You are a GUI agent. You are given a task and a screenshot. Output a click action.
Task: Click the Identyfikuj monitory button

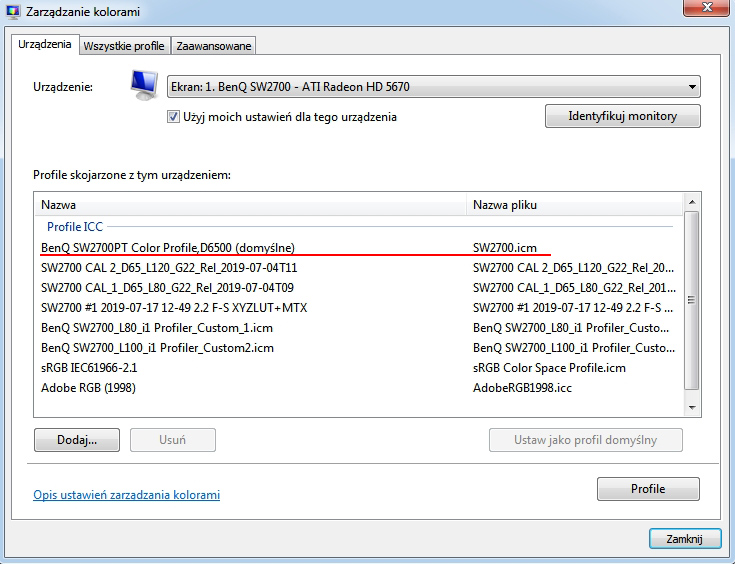point(622,116)
